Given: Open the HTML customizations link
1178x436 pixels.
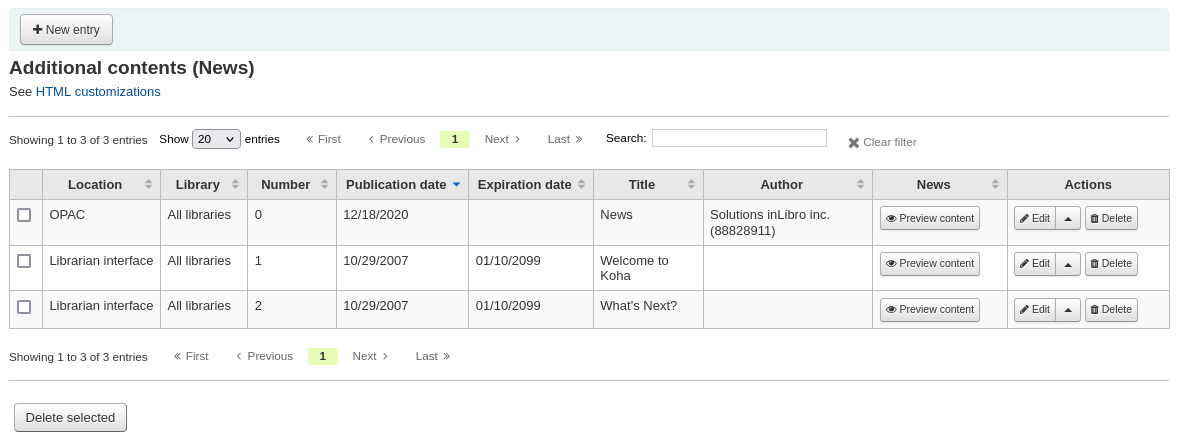Looking at the screenshot, I should (x=98, y=91).
